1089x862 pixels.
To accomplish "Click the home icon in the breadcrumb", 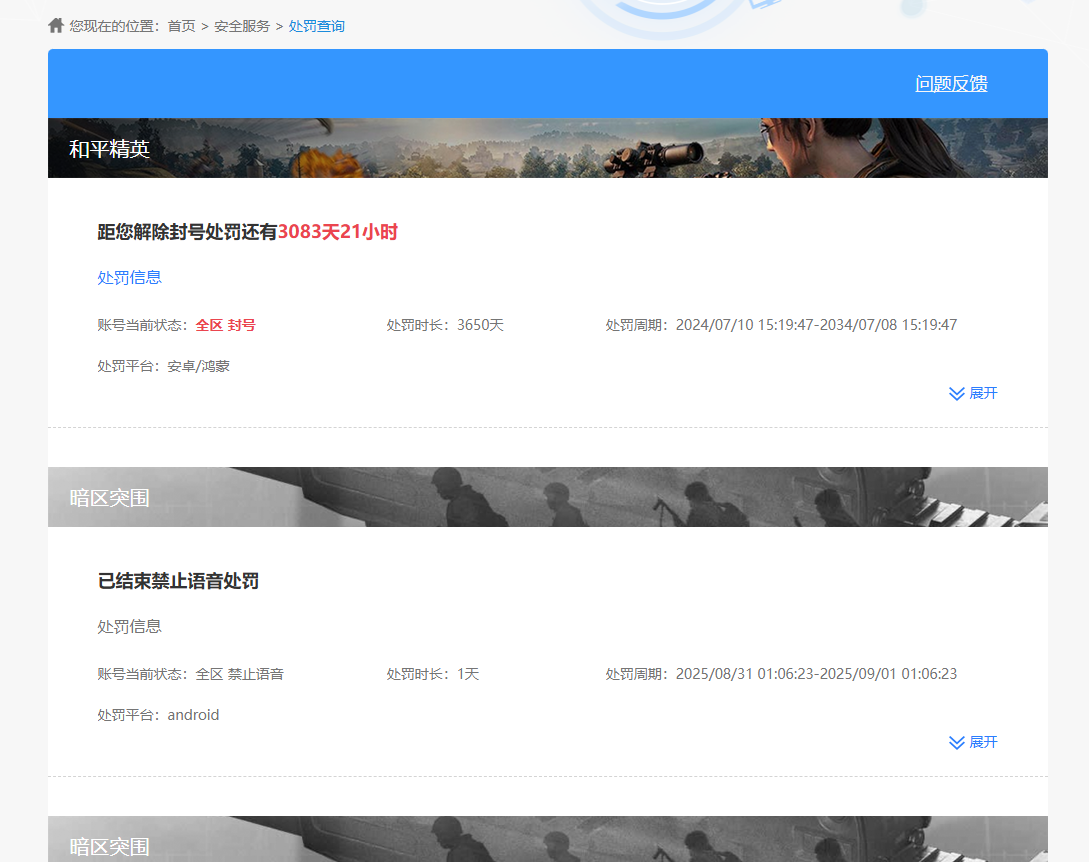I will coord(55,25).
